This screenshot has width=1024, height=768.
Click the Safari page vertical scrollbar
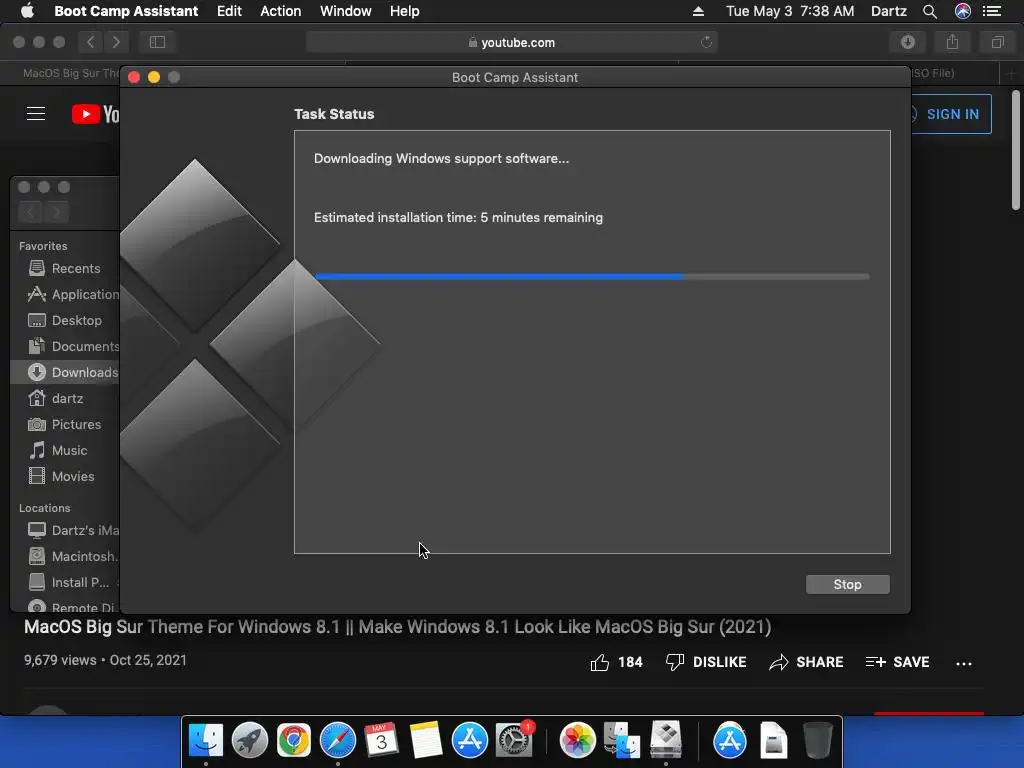tap(1016, 150)
